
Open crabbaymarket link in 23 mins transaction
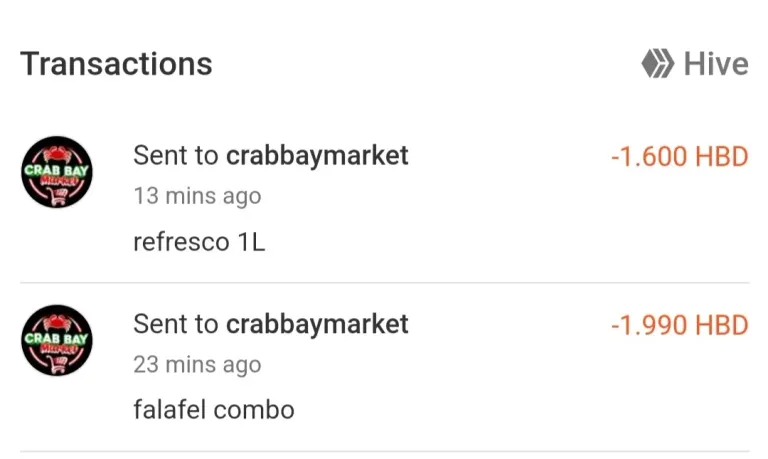pos(317,324)
